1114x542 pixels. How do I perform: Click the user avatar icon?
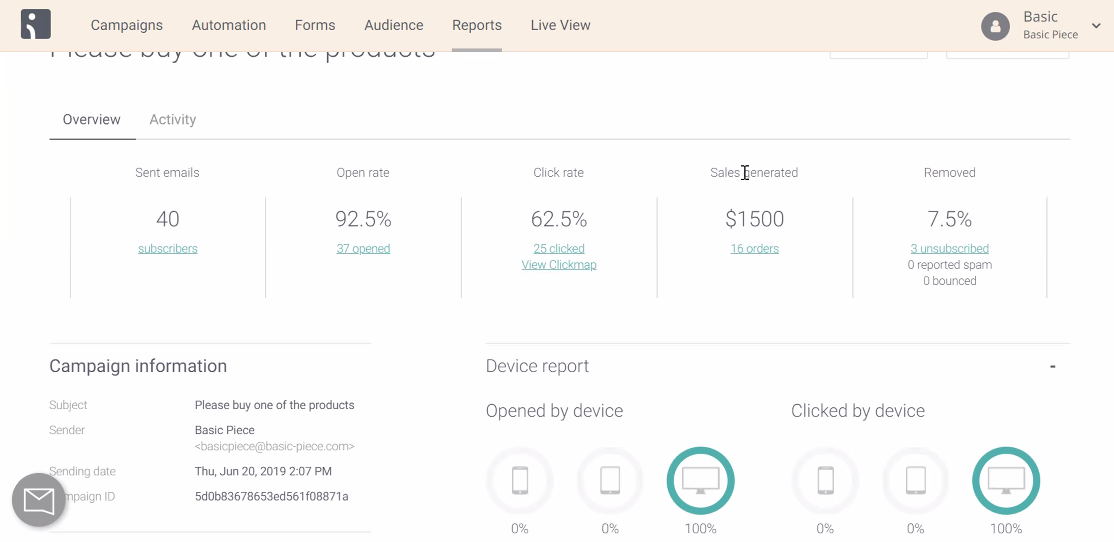(995, 26)
